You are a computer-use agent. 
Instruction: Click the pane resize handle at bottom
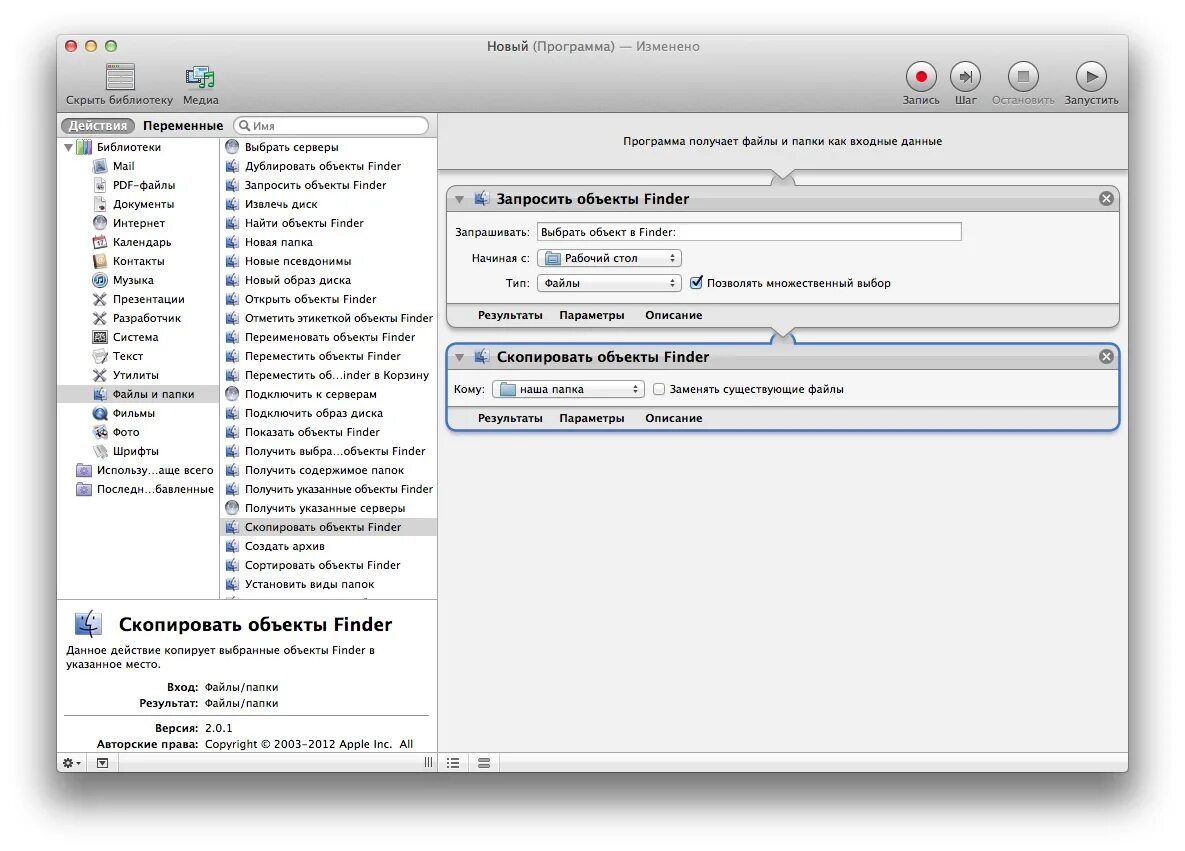coord(429,763)
